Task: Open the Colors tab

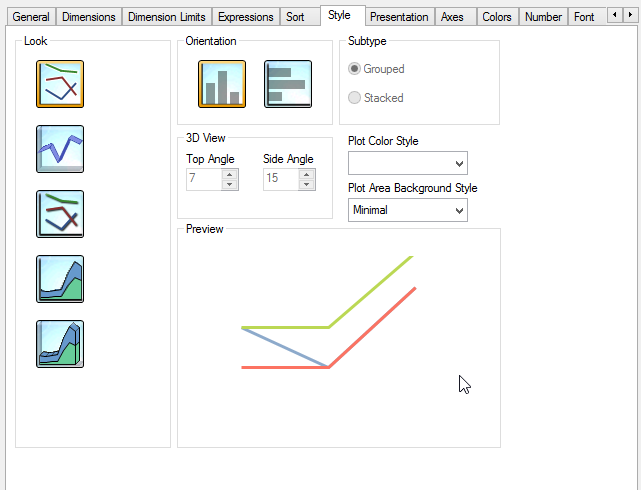Action: click(496, 17)
